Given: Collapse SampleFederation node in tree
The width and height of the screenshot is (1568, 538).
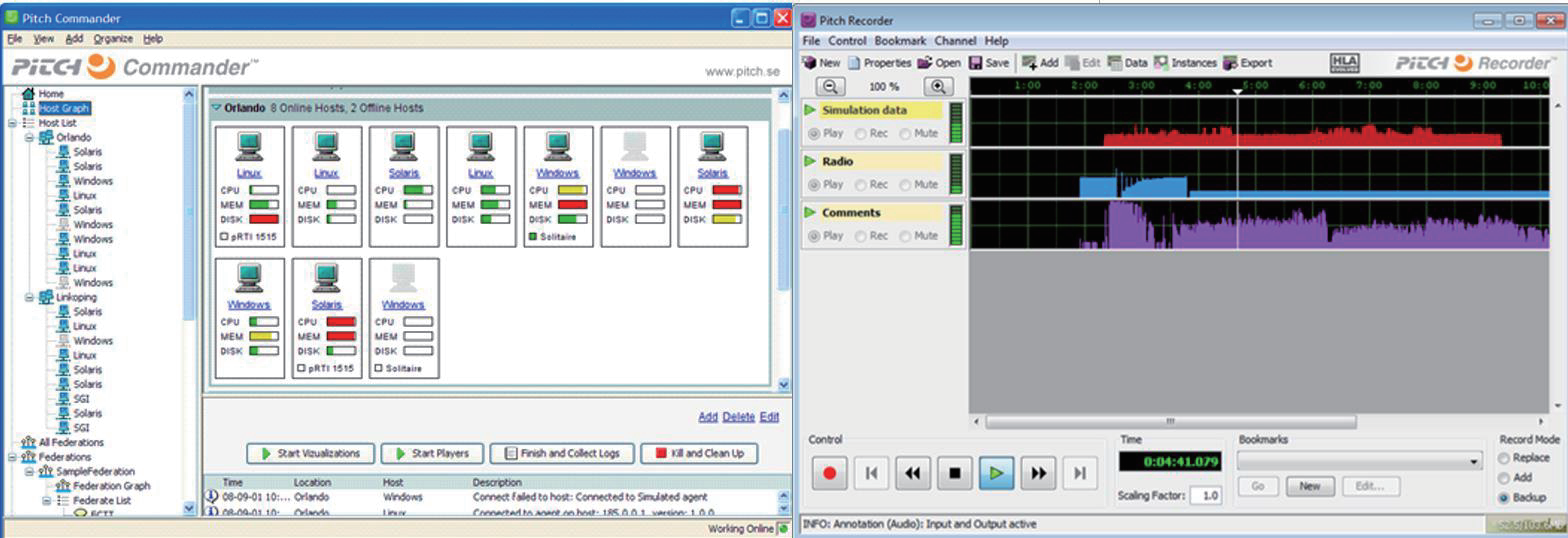Looking at the screenshot, I should click(x=30, y=471).
